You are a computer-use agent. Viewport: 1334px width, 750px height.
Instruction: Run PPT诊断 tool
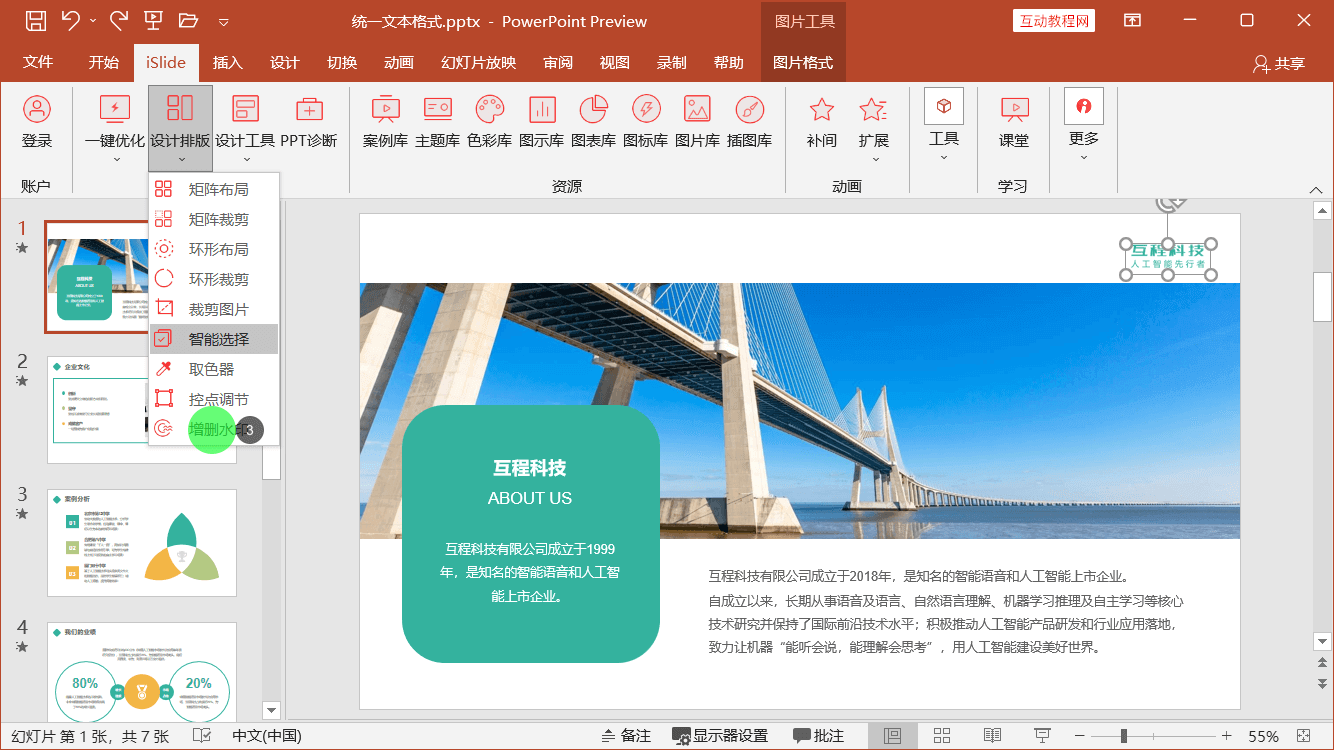point(309,122)
